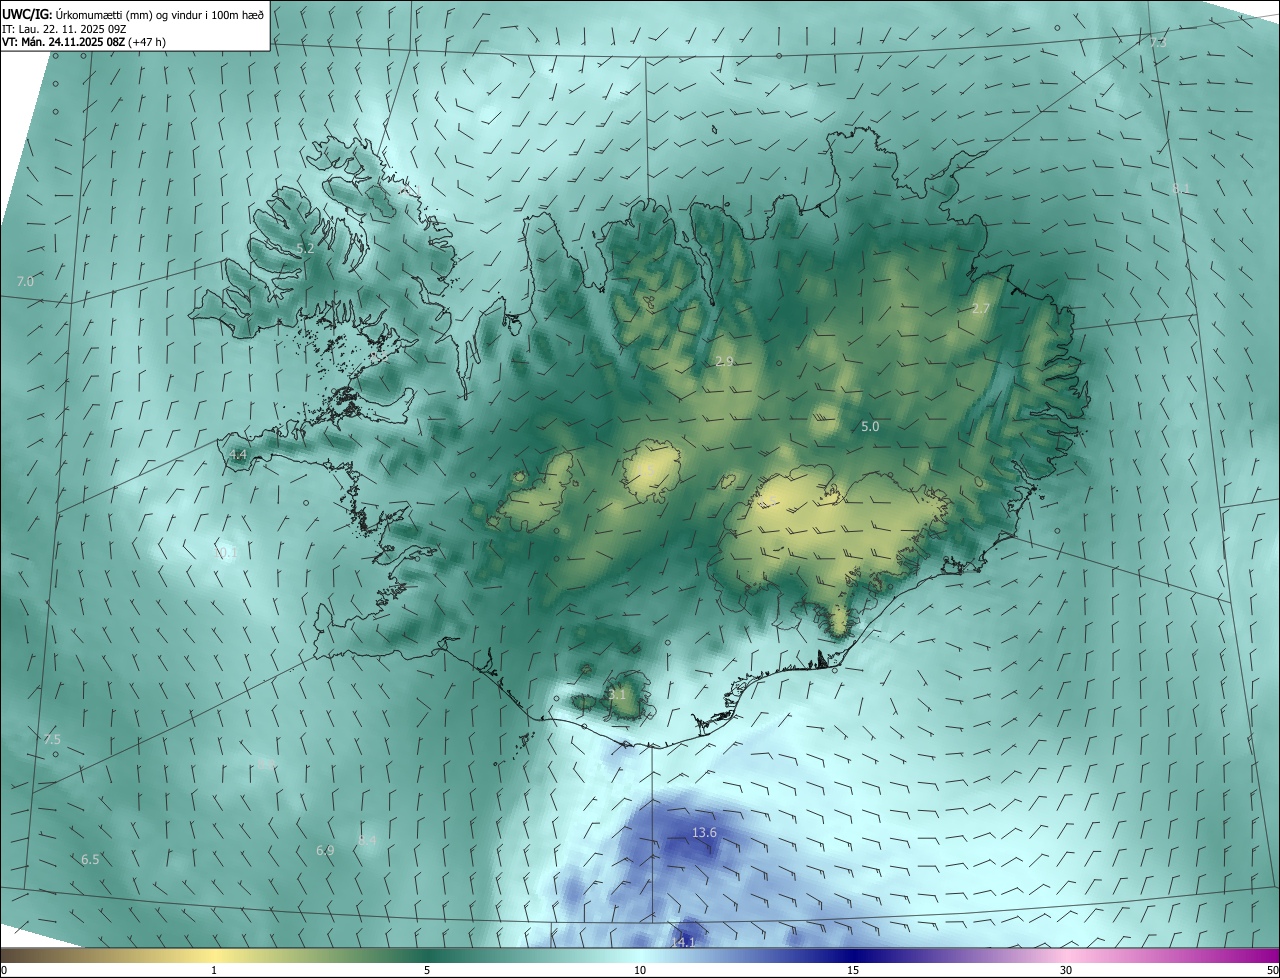This screenshot has width=1280, height=978.
Task: Select the 'IT: Lau. 22. 11. 2025 09Z' line
Action: [x=64, y=29]
